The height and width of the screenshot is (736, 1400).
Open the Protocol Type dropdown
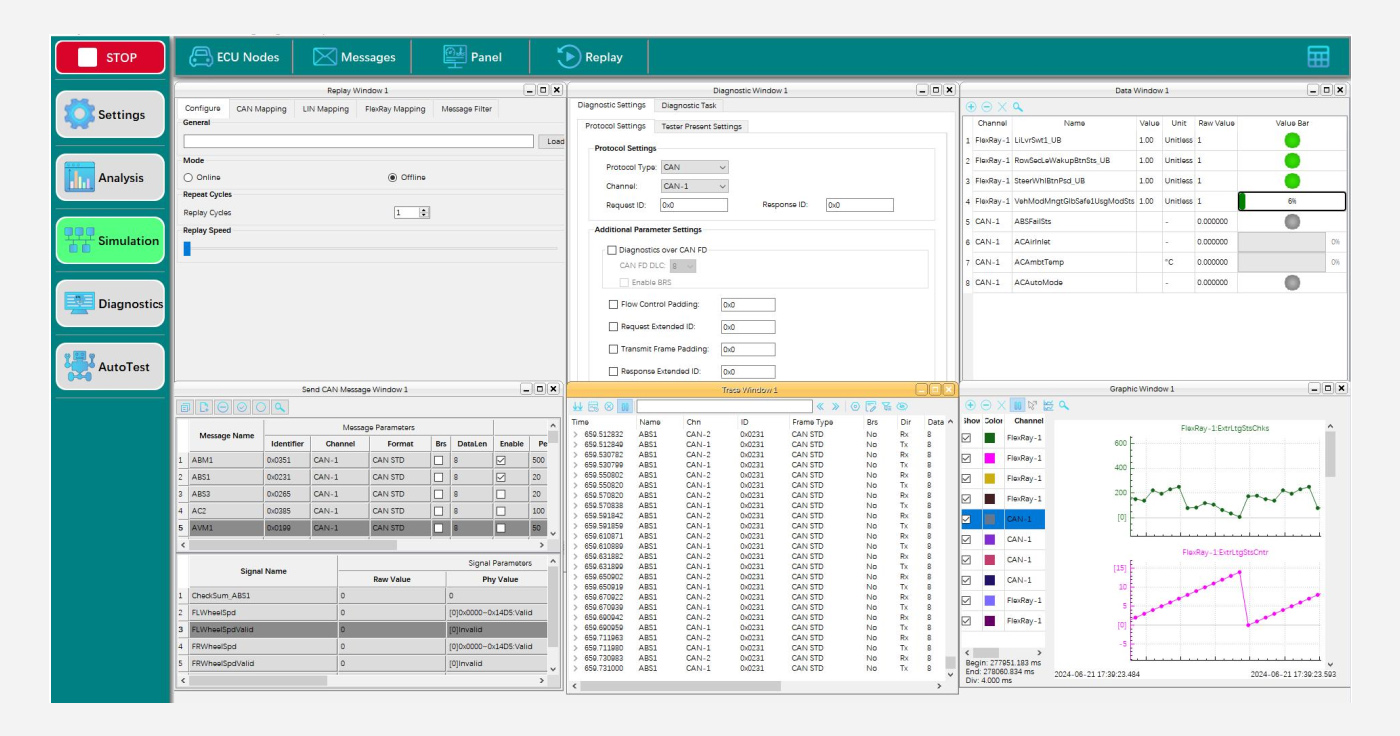point(694,167)
